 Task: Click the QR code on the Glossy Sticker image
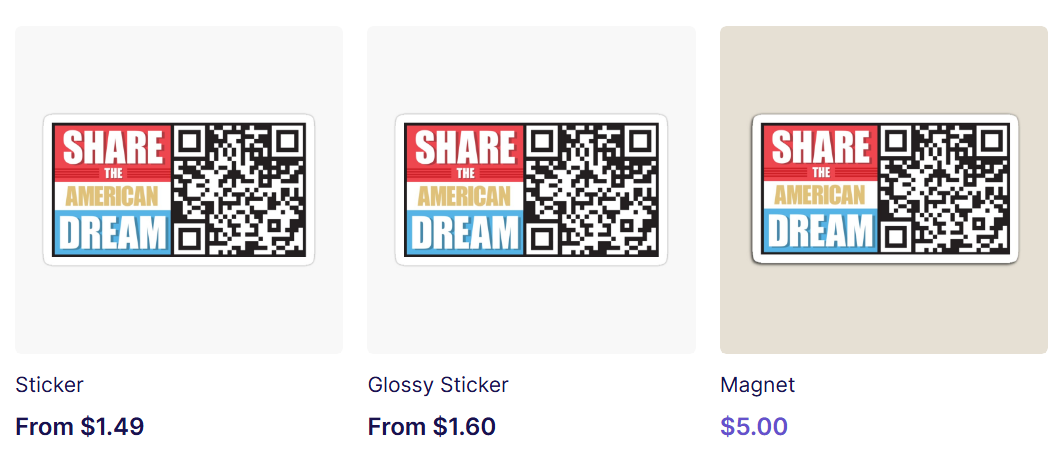tap(591, 190)
